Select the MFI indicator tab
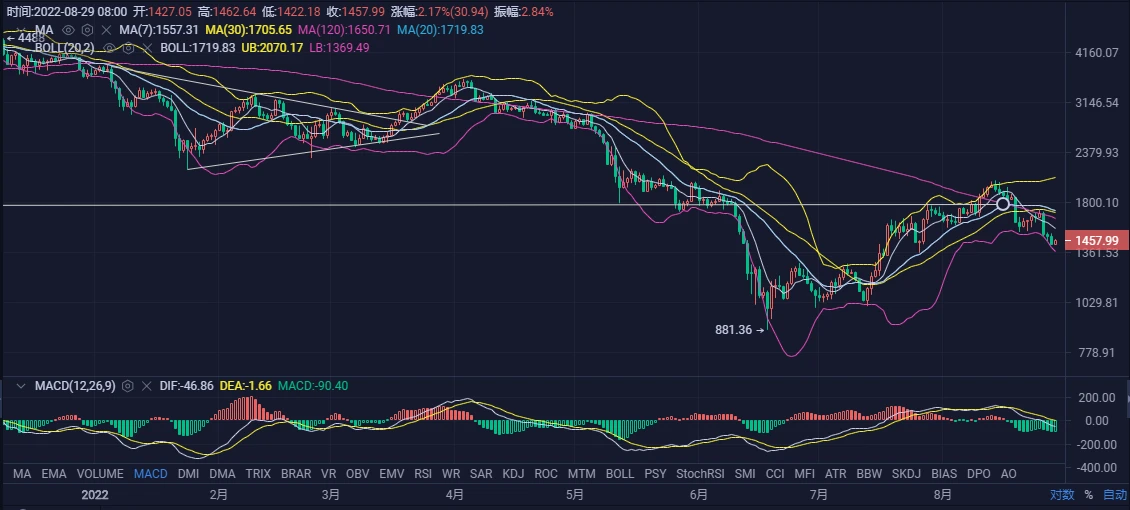The width and height of the screenshot is (1130, 510). (804, 474)
